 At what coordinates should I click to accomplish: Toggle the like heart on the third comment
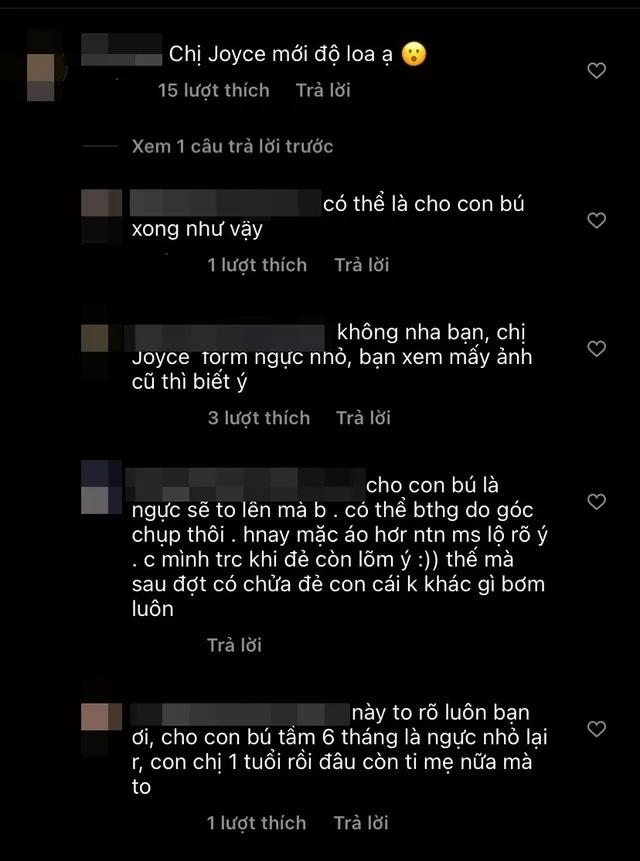pos(595,346)
